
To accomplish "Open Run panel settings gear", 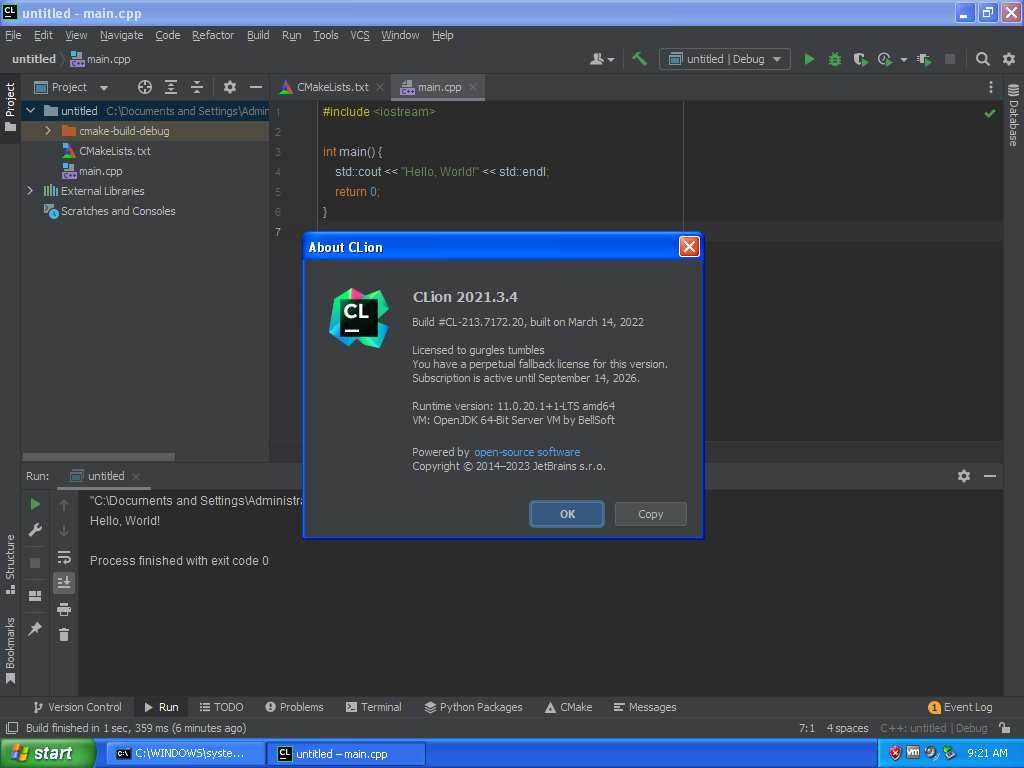I will [x=964, y=475].
